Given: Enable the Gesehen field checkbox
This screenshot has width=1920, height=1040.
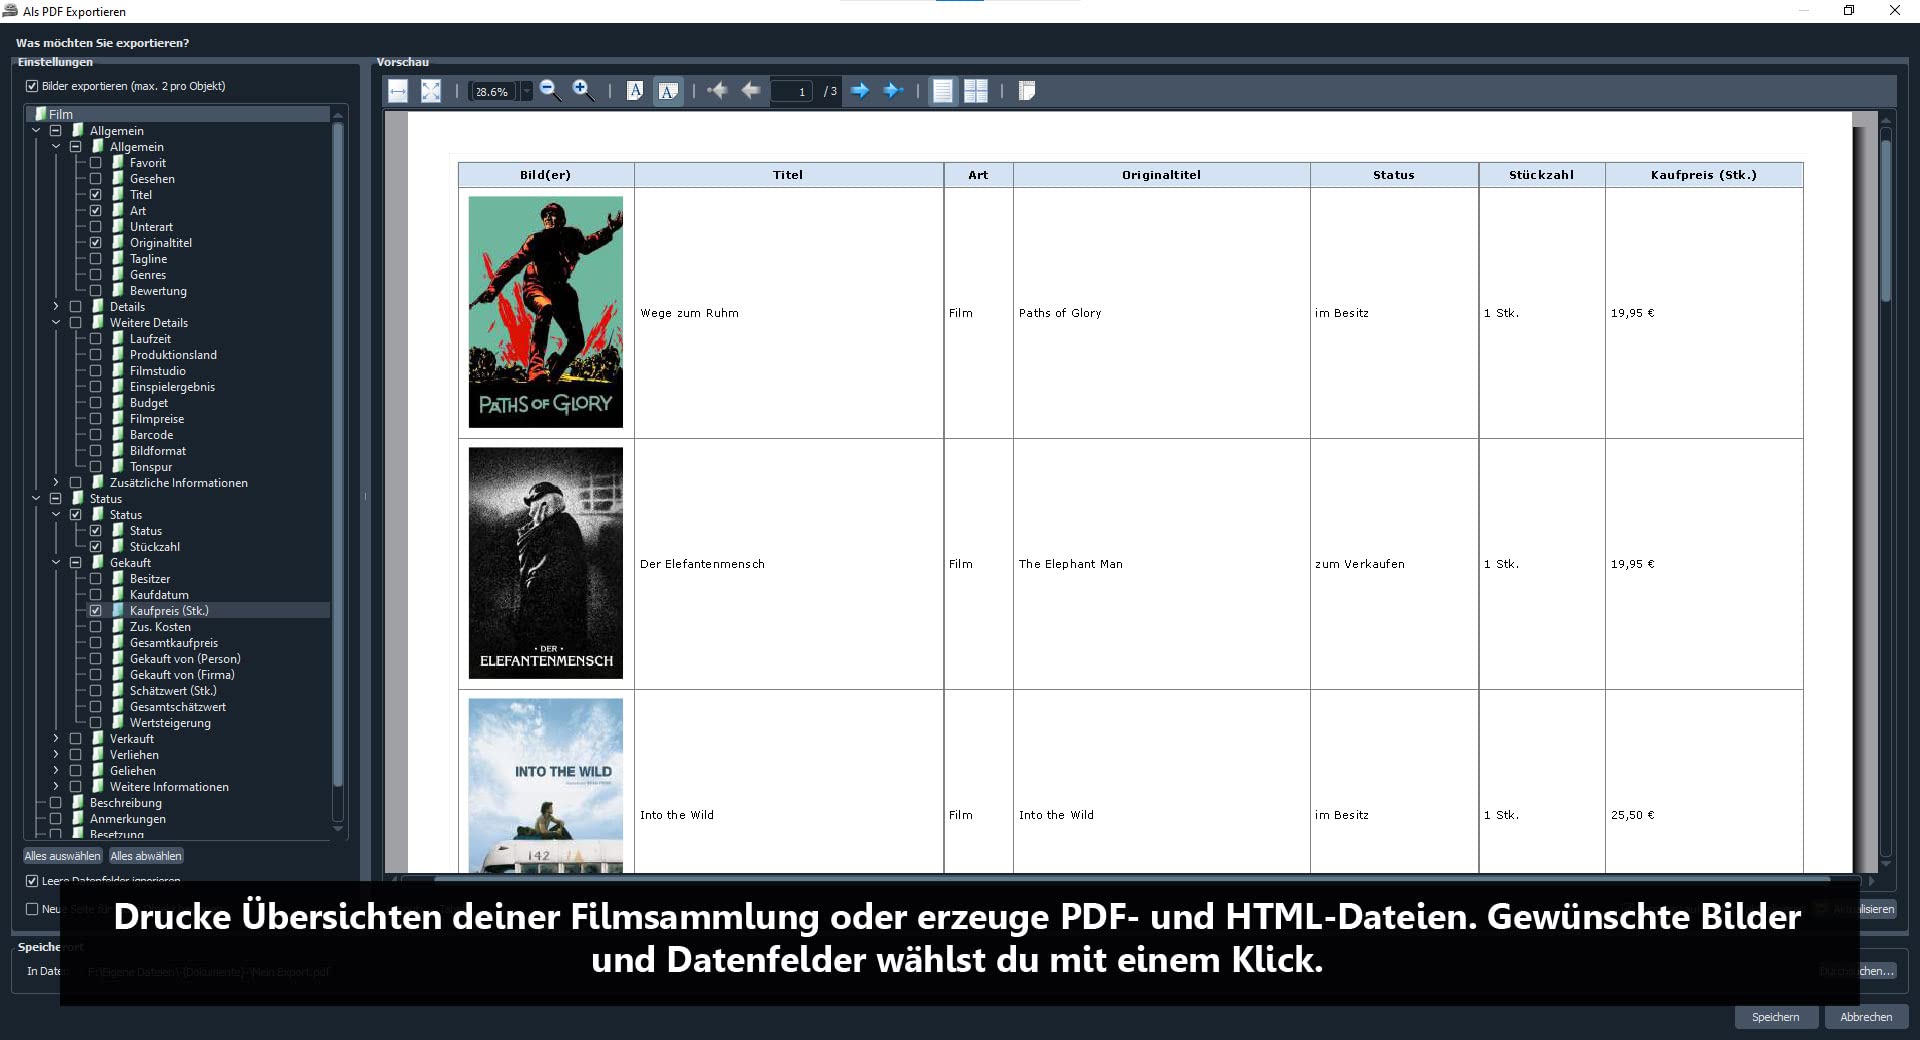Looking at the screenshot, I should (96, 179).
